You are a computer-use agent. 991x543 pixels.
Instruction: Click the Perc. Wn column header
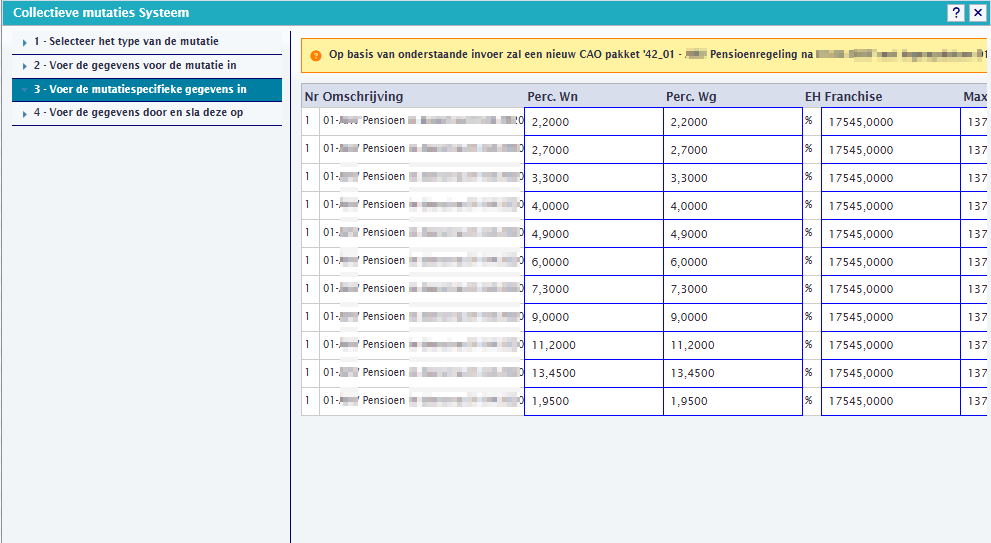pyautogui.click(x=552, y=97)
